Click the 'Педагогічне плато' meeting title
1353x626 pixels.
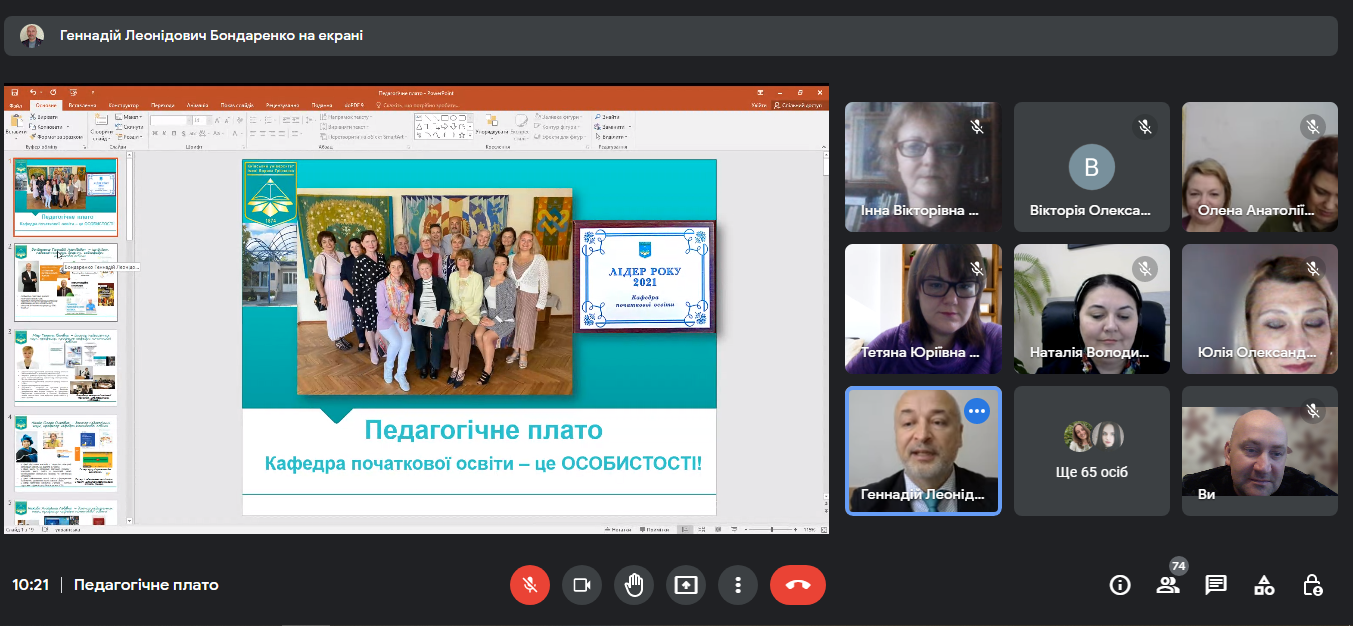click(146, 585)
